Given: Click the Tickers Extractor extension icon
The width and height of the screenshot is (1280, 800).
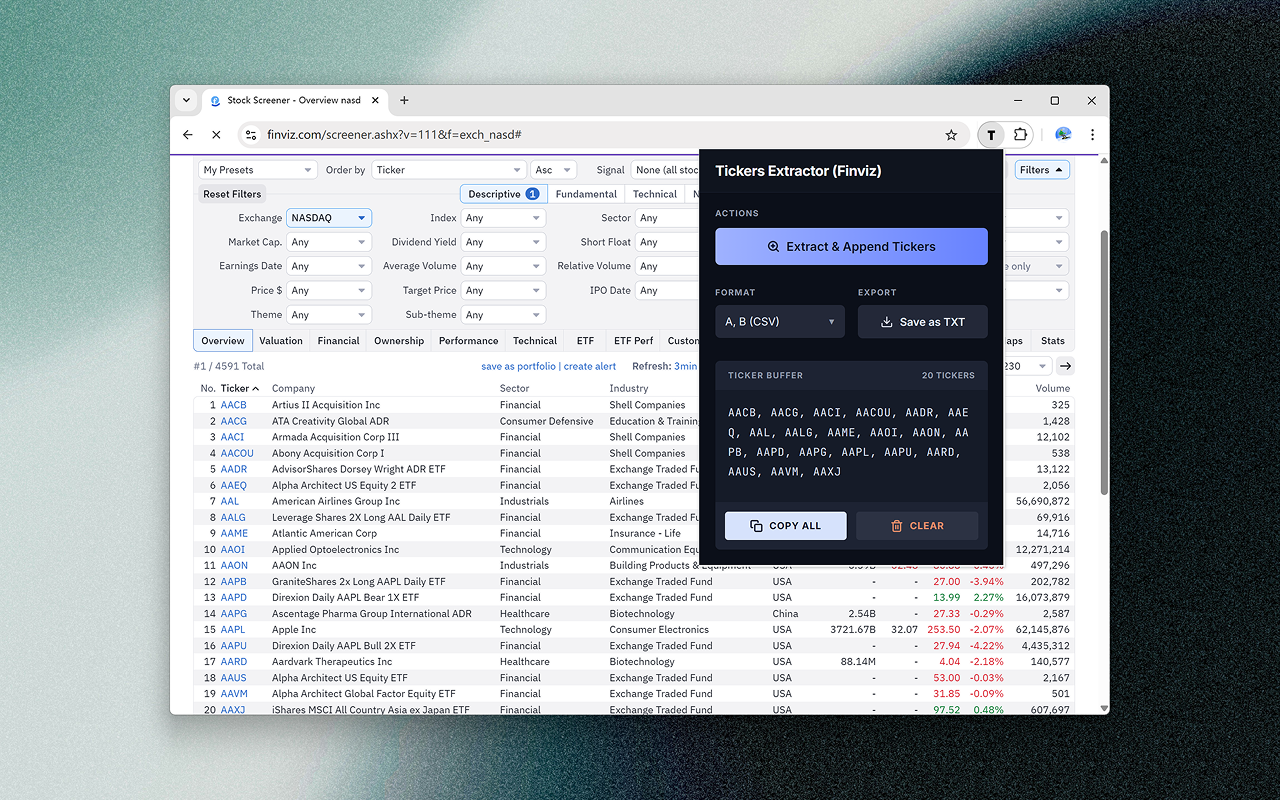Looking at the screenshot, I should click(991, 135).
